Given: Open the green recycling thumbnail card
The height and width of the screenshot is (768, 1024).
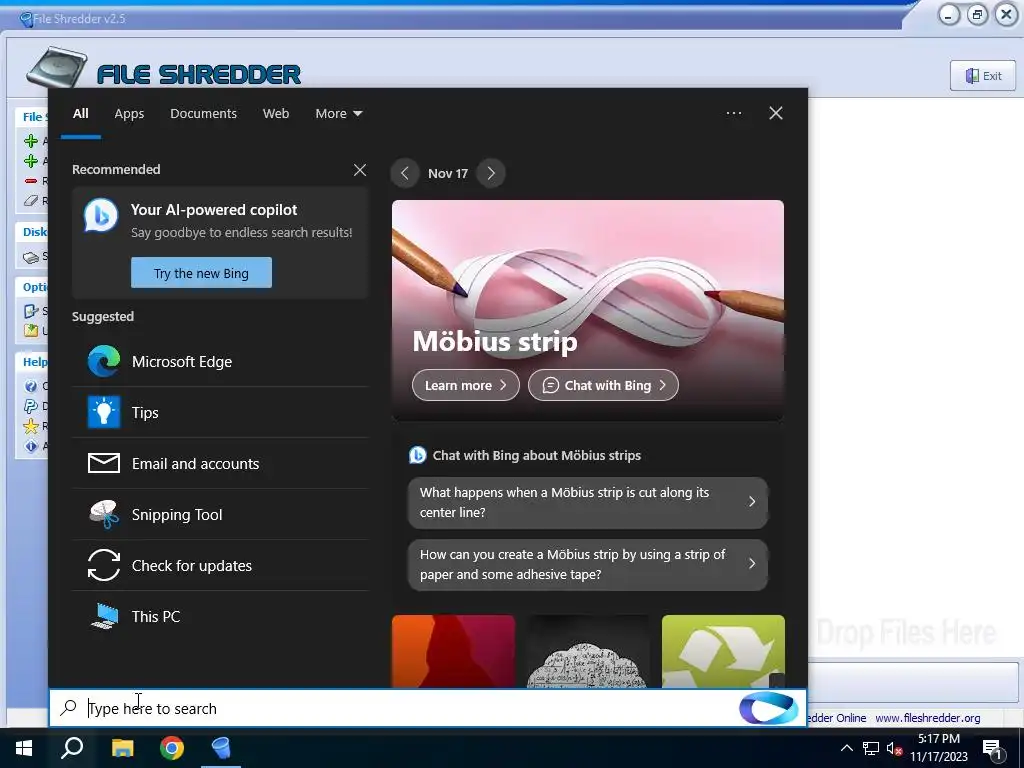Looking at the screenshot, I should point(723,651).
